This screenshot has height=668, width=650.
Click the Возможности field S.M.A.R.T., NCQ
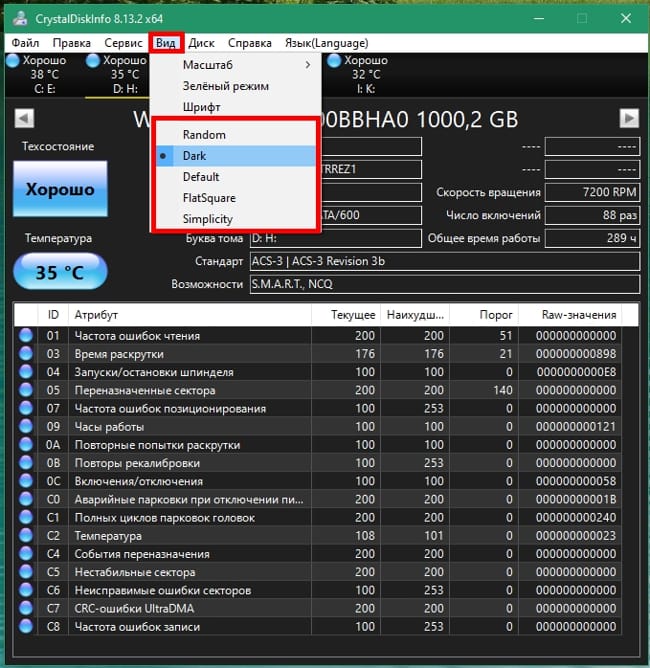click(x=445, y=284)
